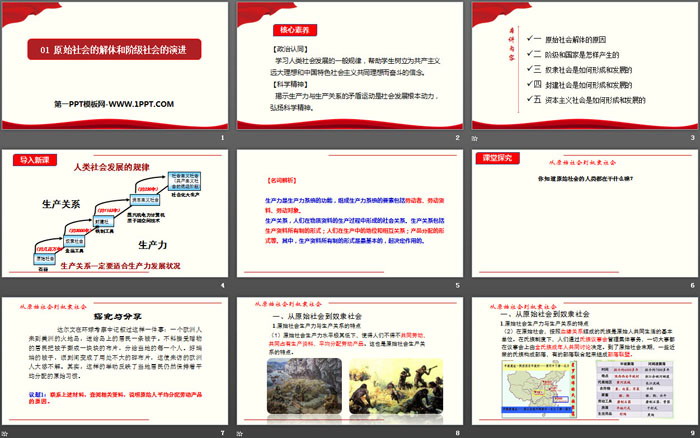The height and width of the screenshot is (438, 700).
Task: Select slide 3 thumbnail with five-item outline list
Action: point(585,66)
